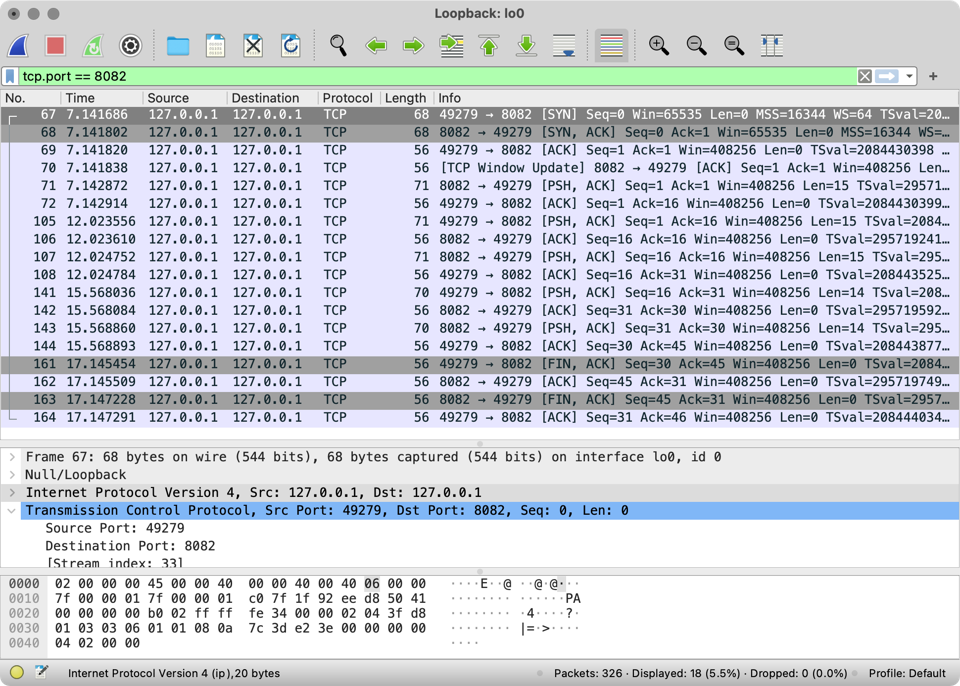Click in the tcp.port == 8082 filter field
This screenshot has width=960, height=686.
click(x=400, y=76)
